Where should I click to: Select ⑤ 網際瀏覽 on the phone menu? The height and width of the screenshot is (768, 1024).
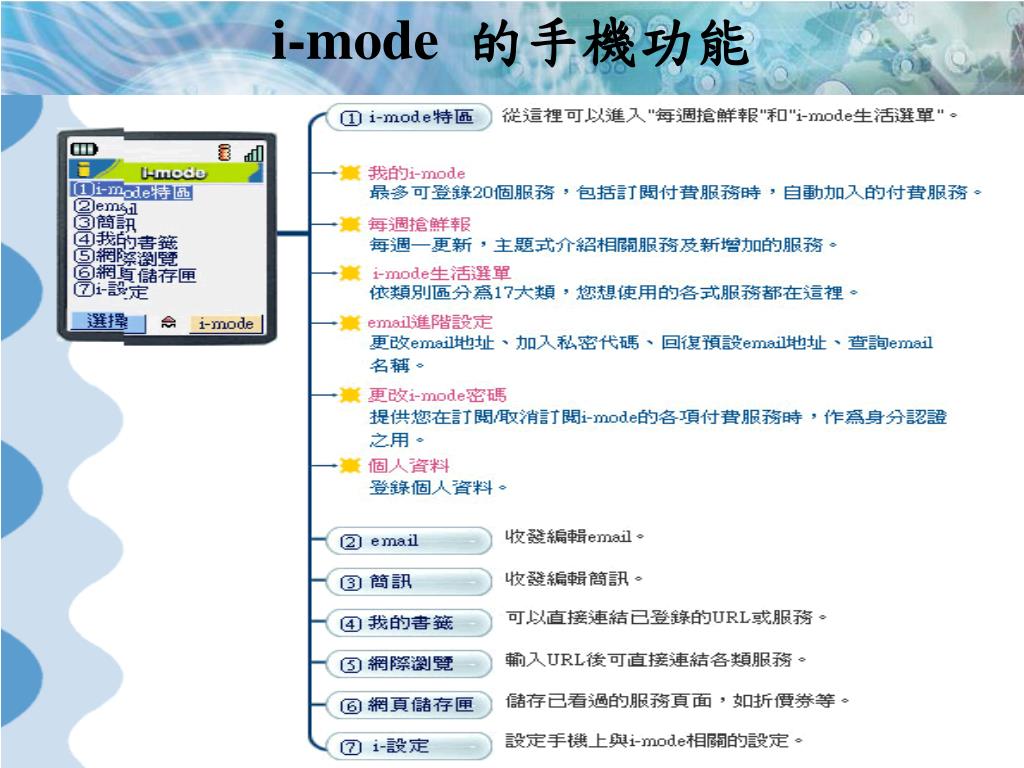[x=125, y=256]
